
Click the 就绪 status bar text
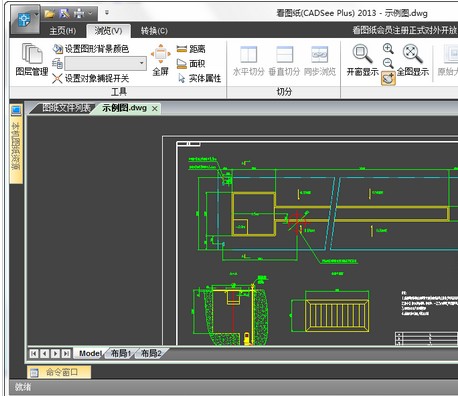coord(23,387)
